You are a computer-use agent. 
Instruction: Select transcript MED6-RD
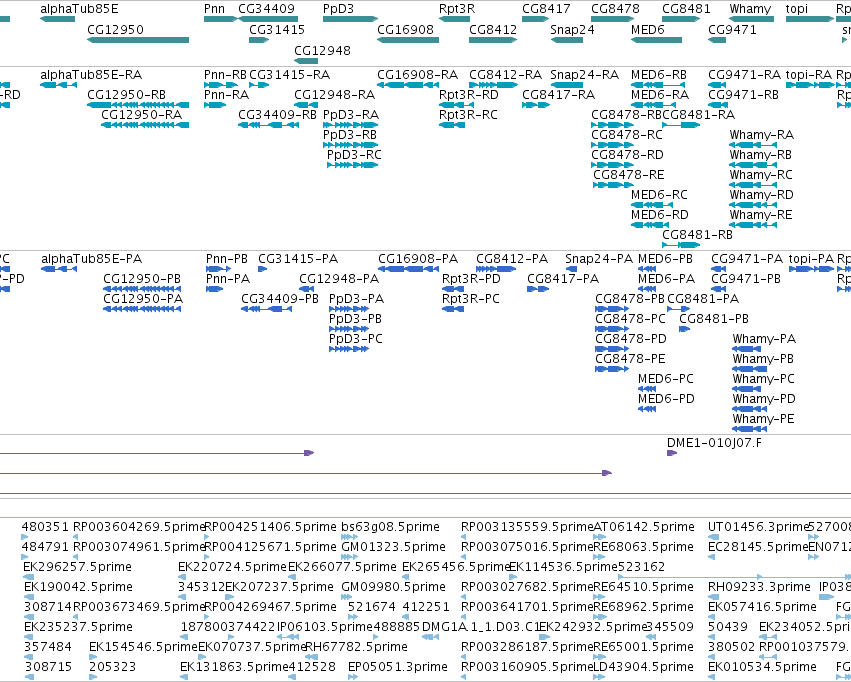(x=659, y=215)
